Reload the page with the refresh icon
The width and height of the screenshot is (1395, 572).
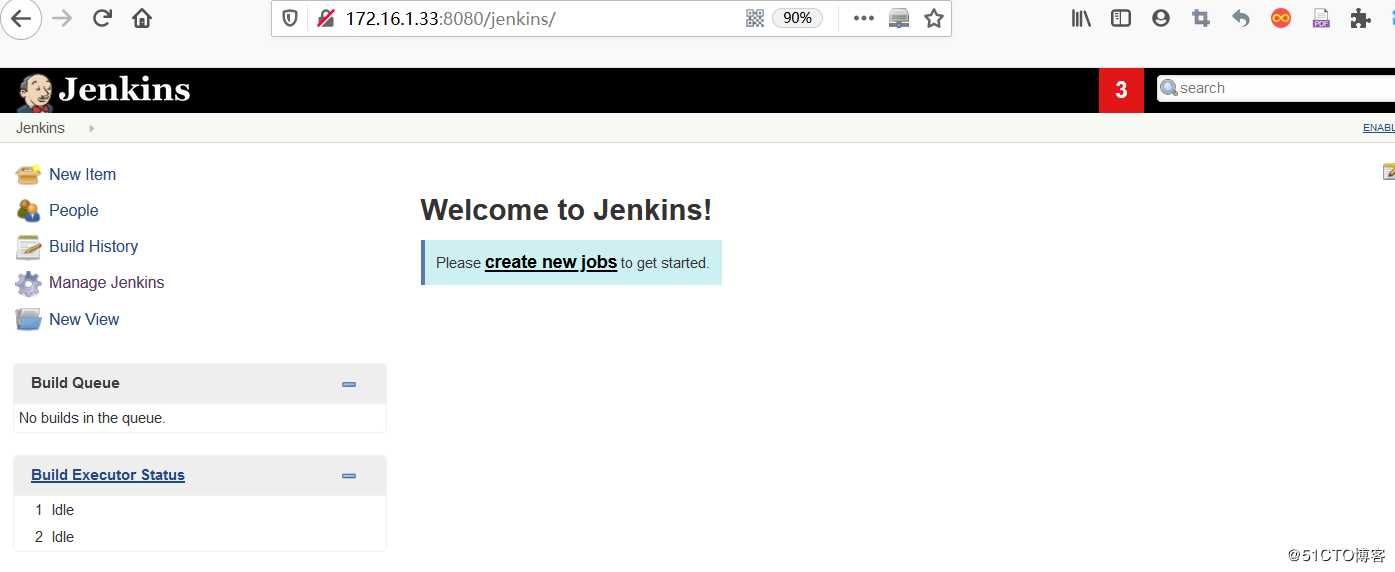(102, 18)
